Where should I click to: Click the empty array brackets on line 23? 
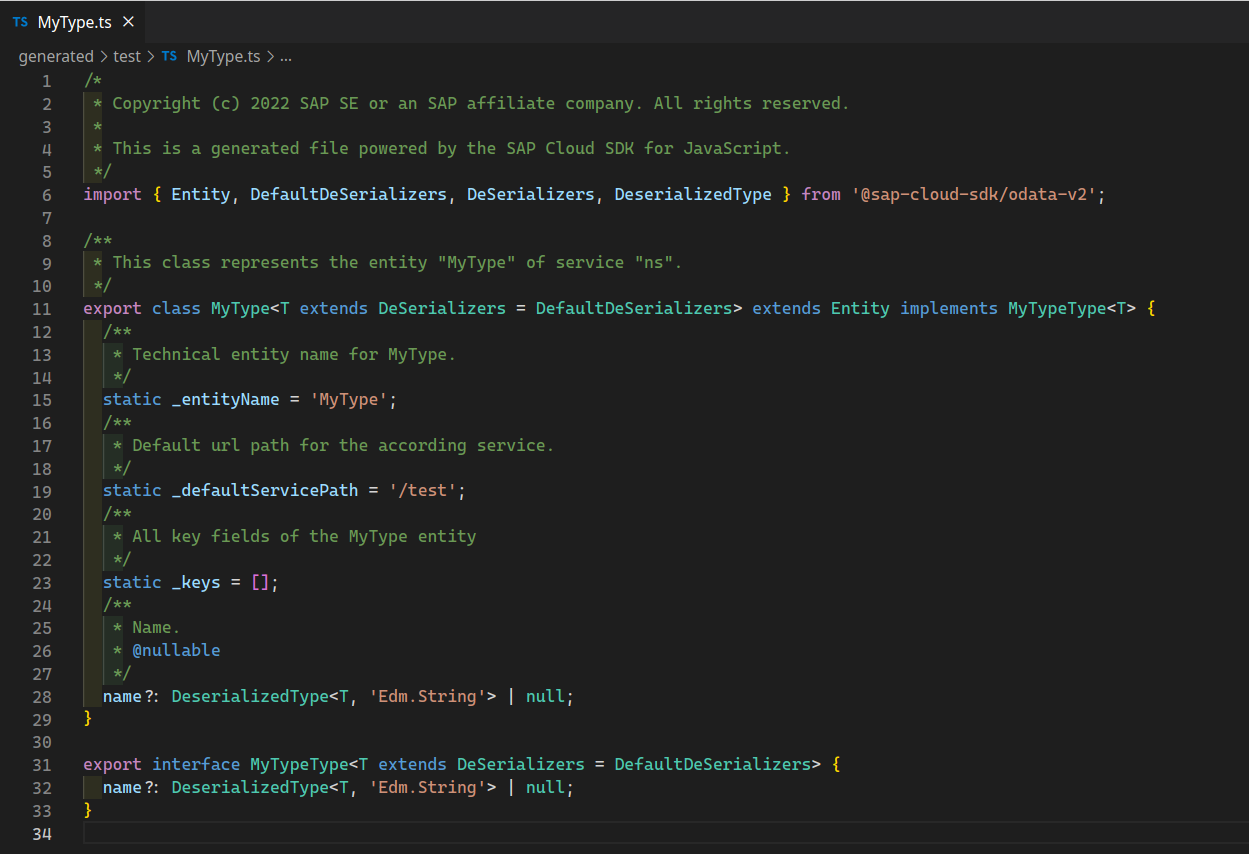click(x=260, y=583)
